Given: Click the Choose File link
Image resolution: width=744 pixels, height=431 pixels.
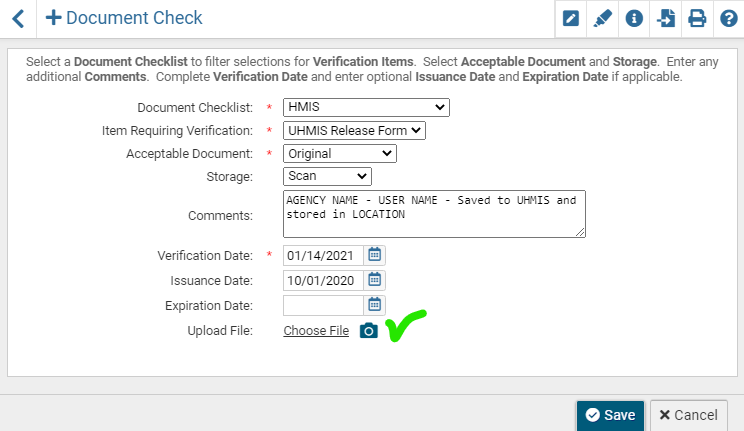Looking at the screenshot, I should coord(316,330).
